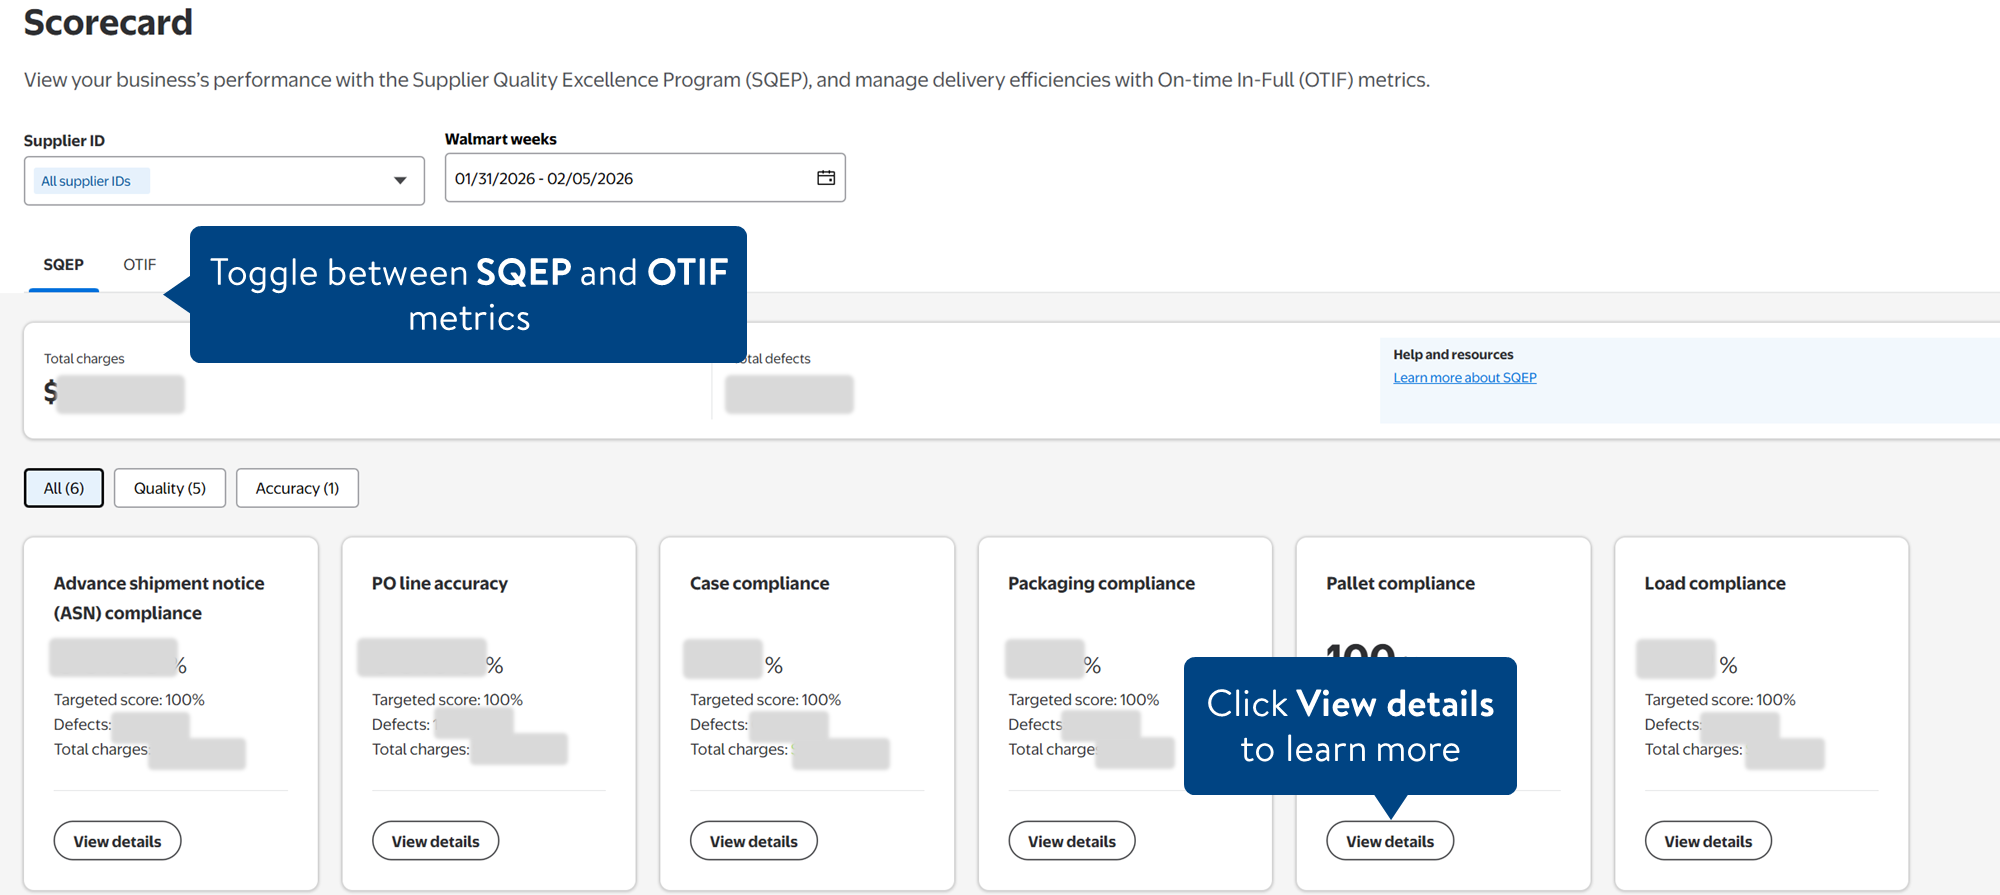The image size is (2000, 895).
Task: Open the Learn more about SQEP link
Action: pyautogui.click(x=1464, y=378)
